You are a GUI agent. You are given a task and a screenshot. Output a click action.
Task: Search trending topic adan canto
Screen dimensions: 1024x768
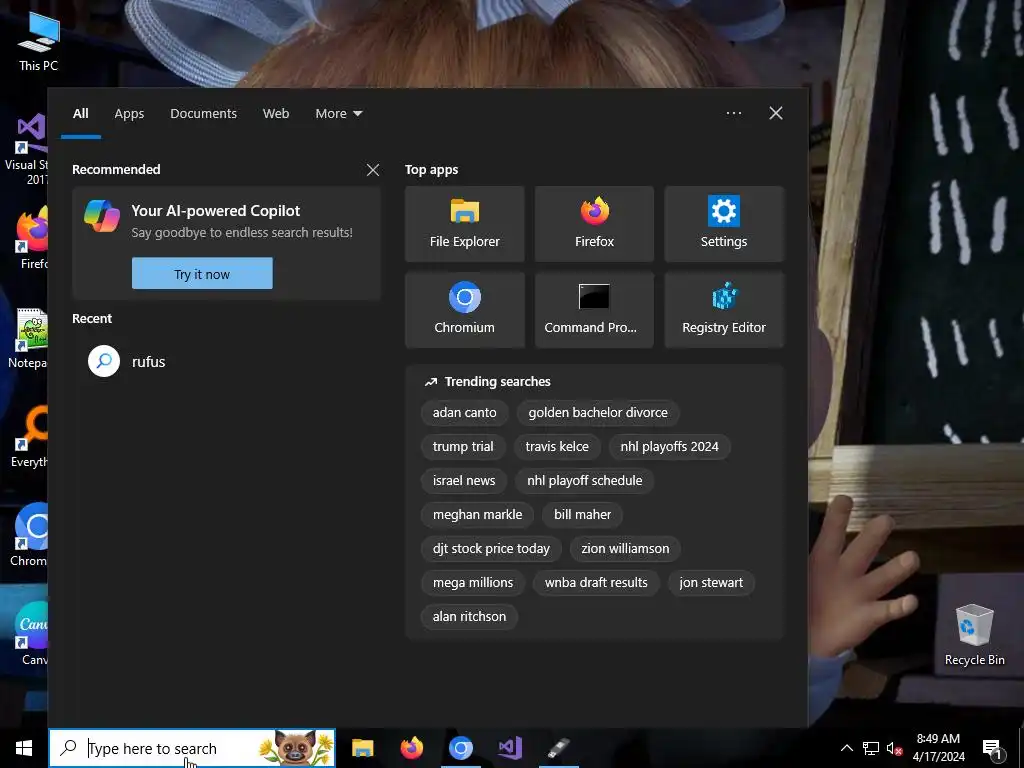[x=464, y=413]
